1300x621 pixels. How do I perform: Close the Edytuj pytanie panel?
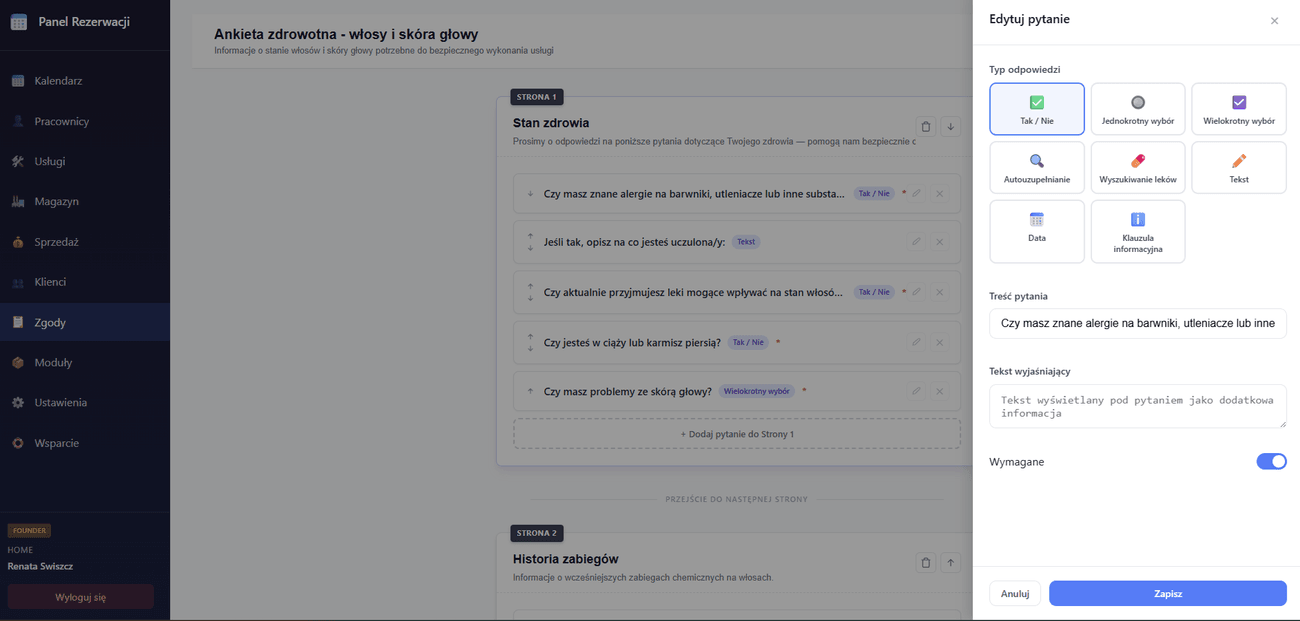(x=1274, y=21)
